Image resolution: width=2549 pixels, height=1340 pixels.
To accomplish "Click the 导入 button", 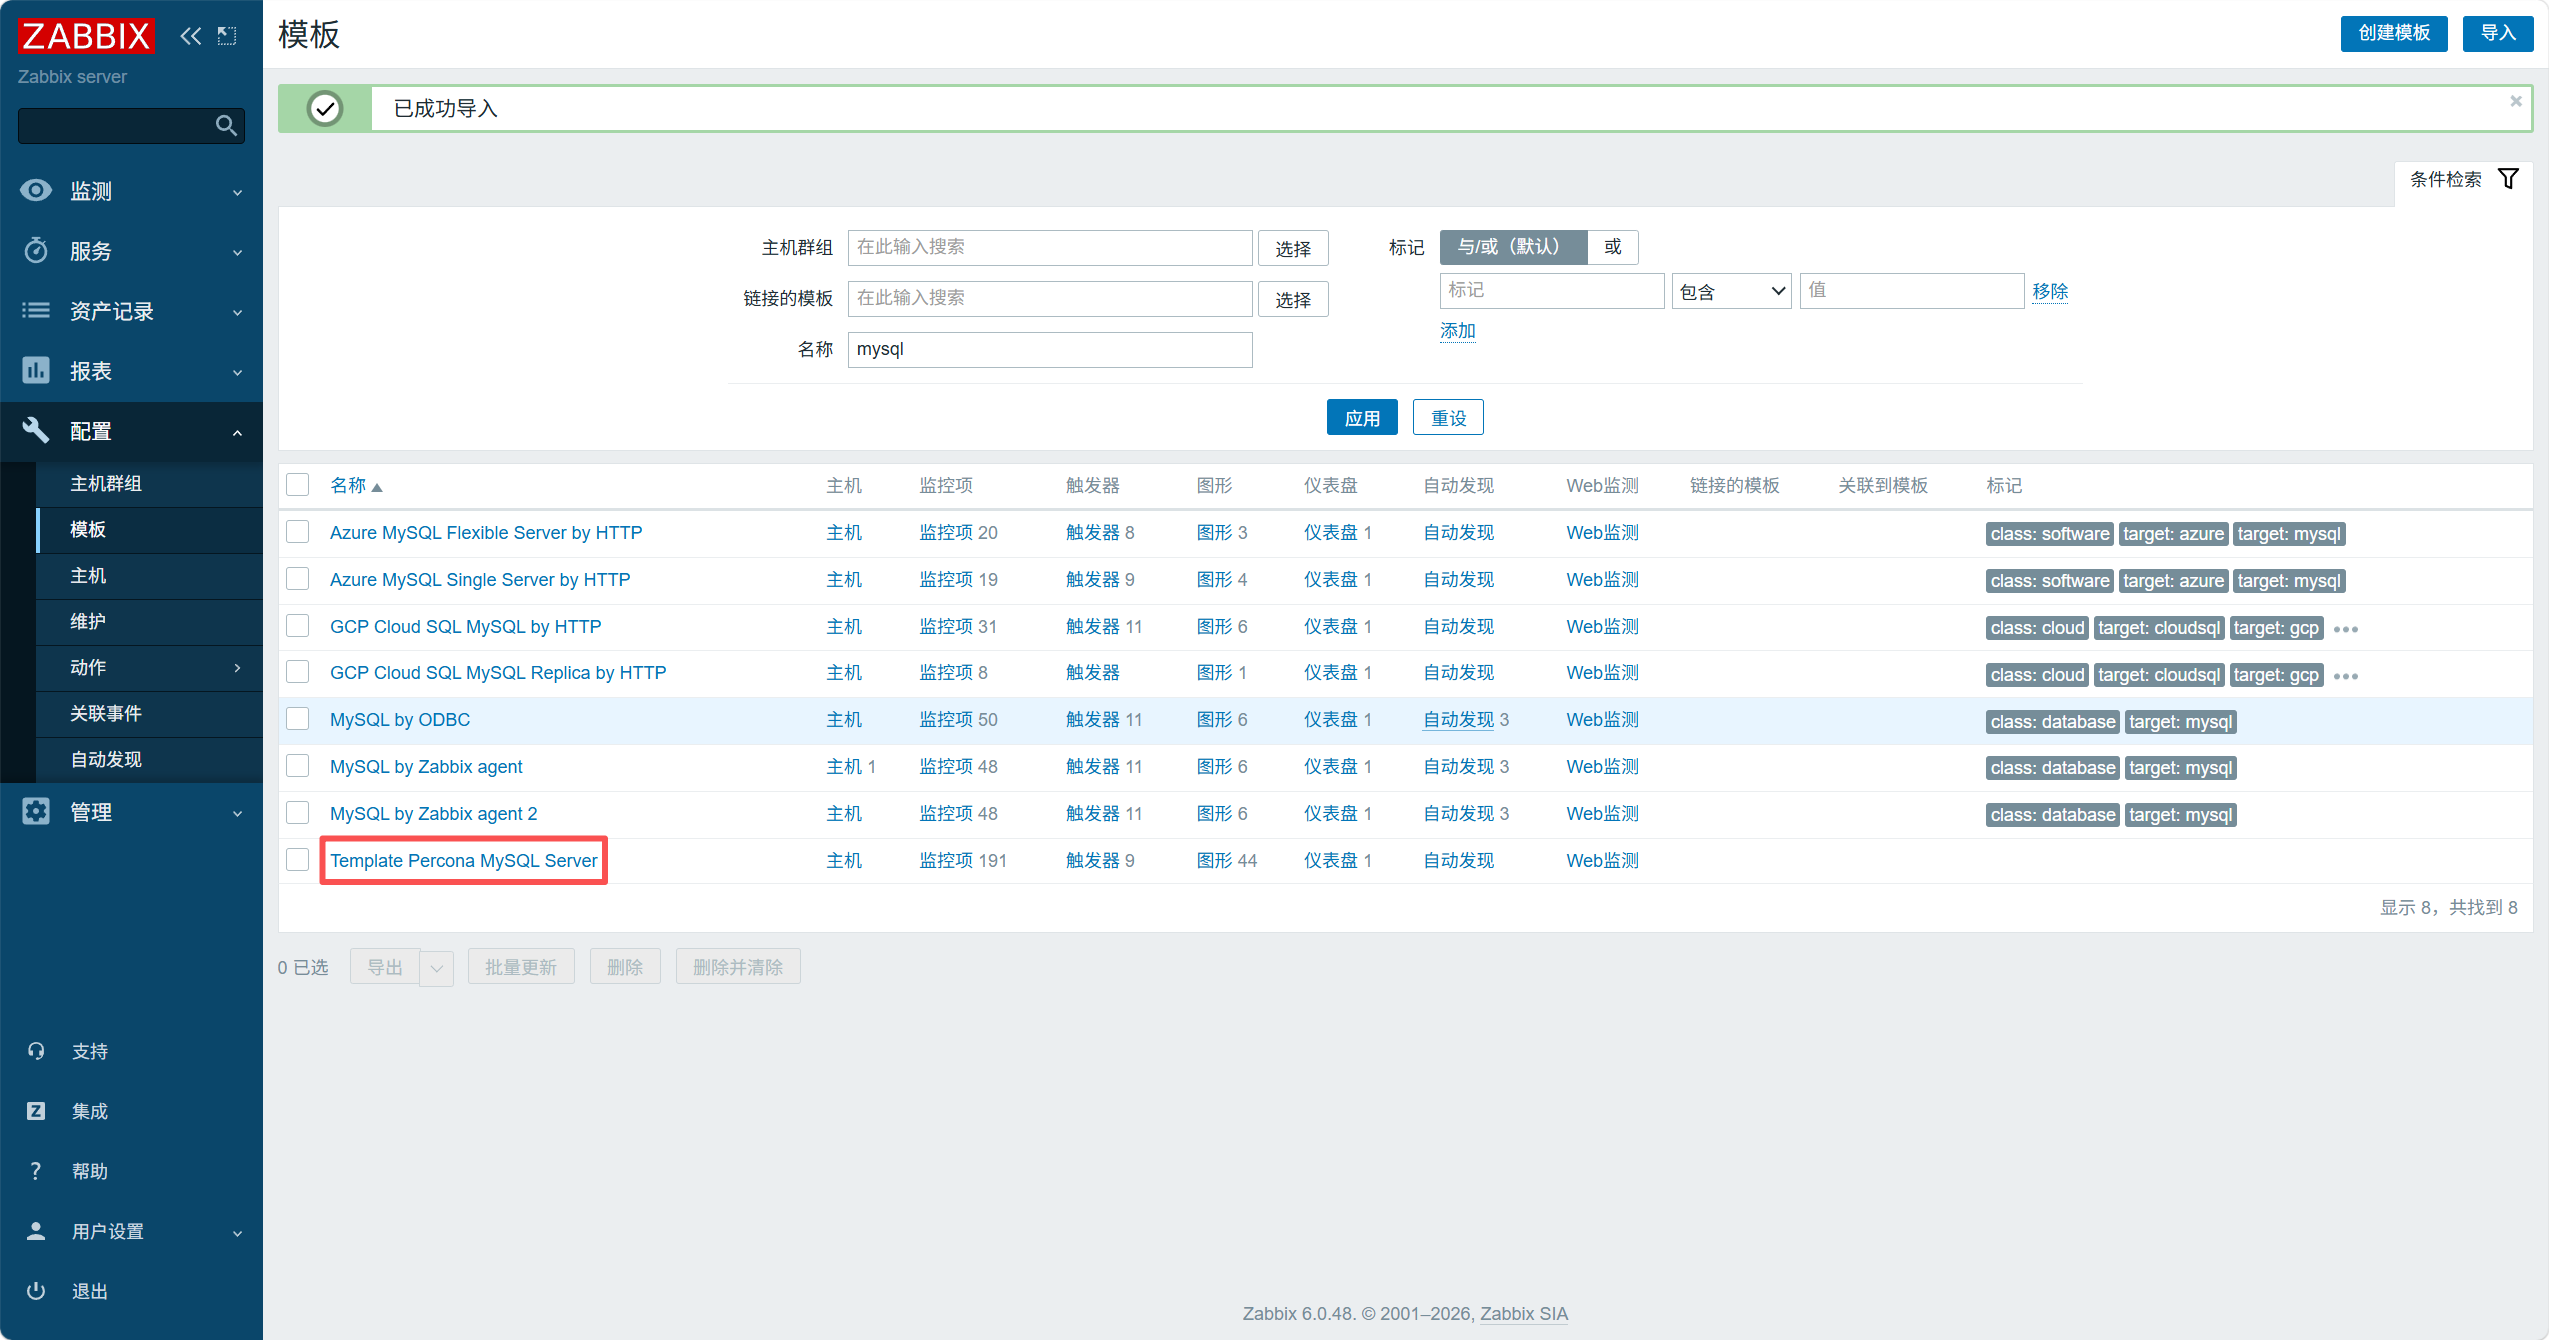I will [2498, 33].
